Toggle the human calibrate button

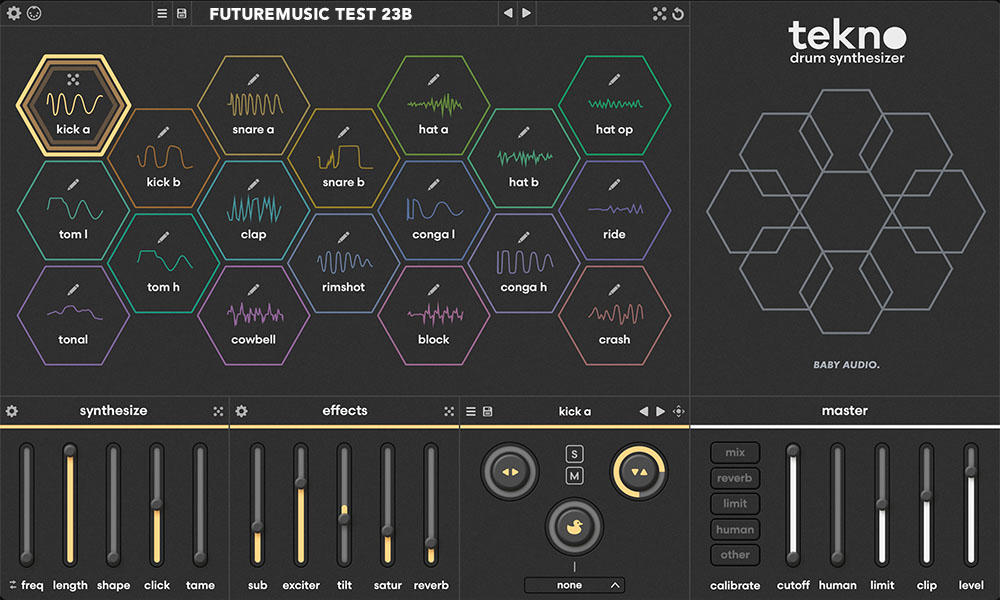click(x=735, y=529)
